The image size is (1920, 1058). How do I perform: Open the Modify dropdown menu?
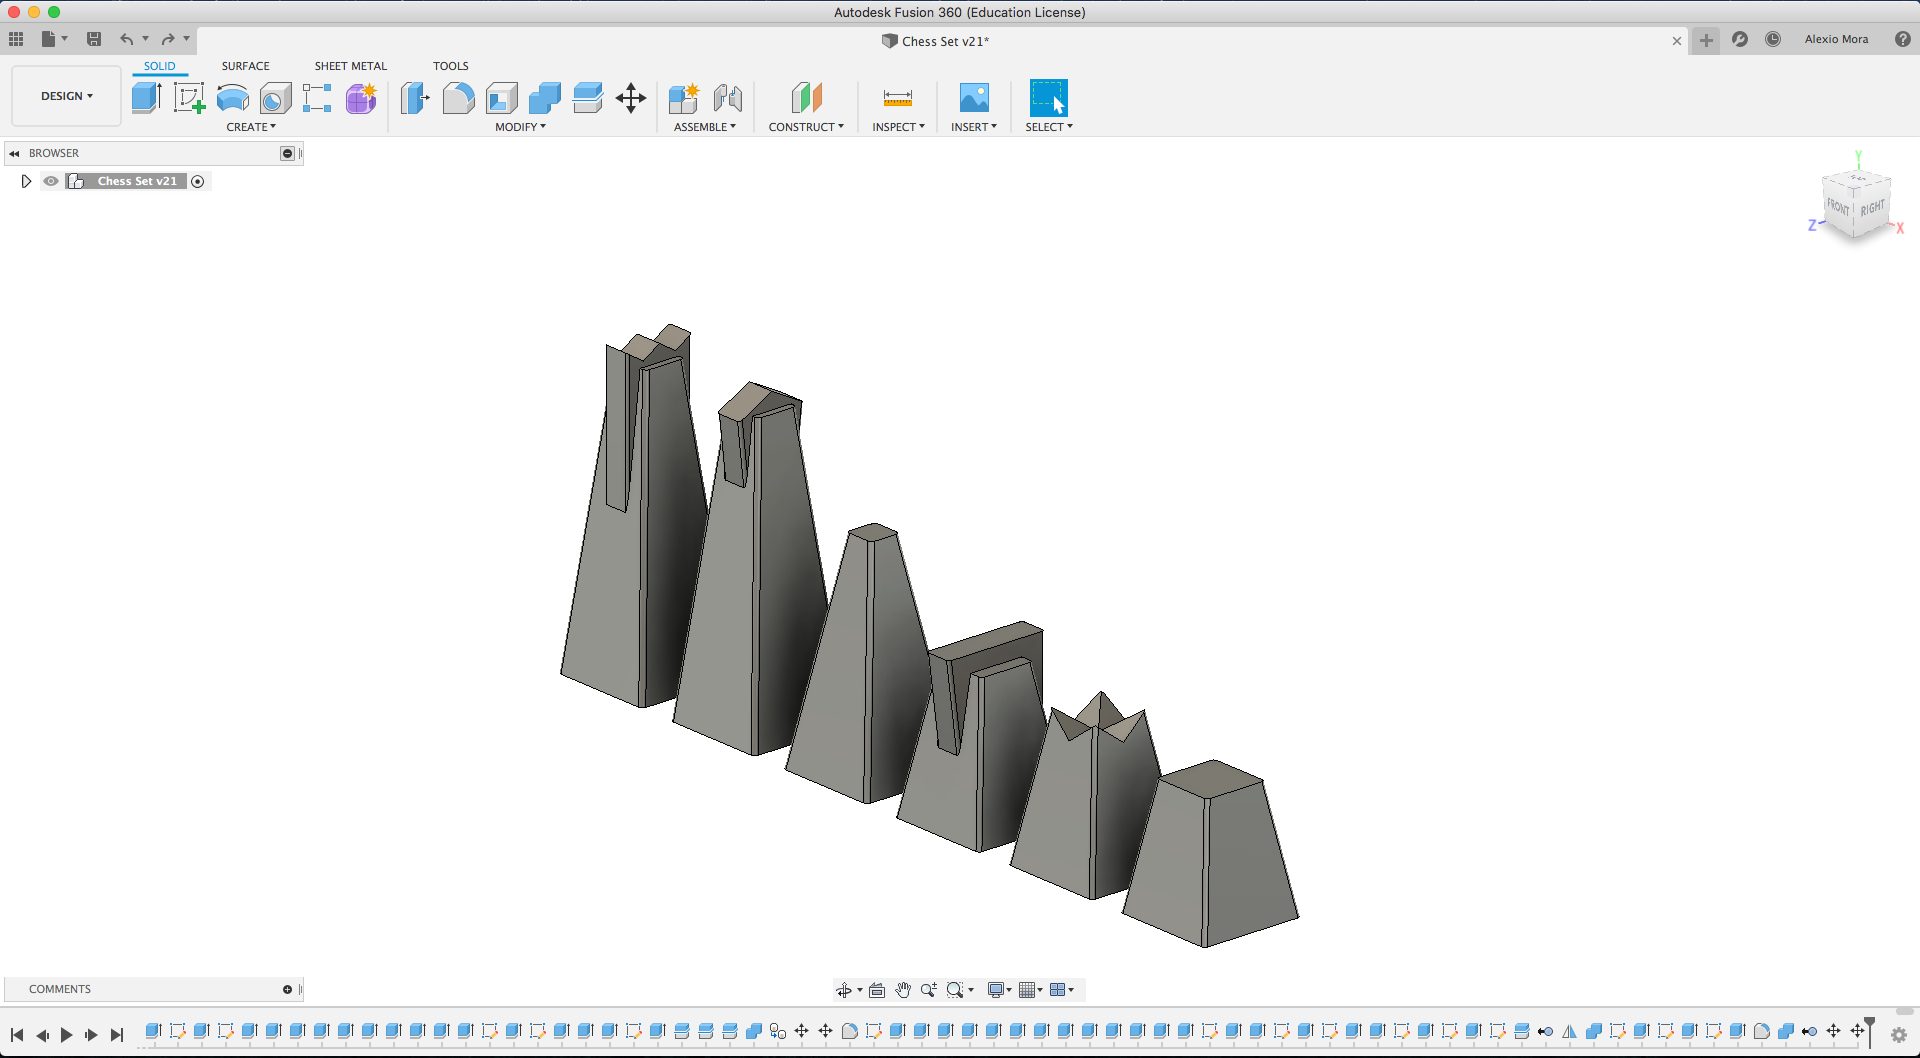coord(521,127)
